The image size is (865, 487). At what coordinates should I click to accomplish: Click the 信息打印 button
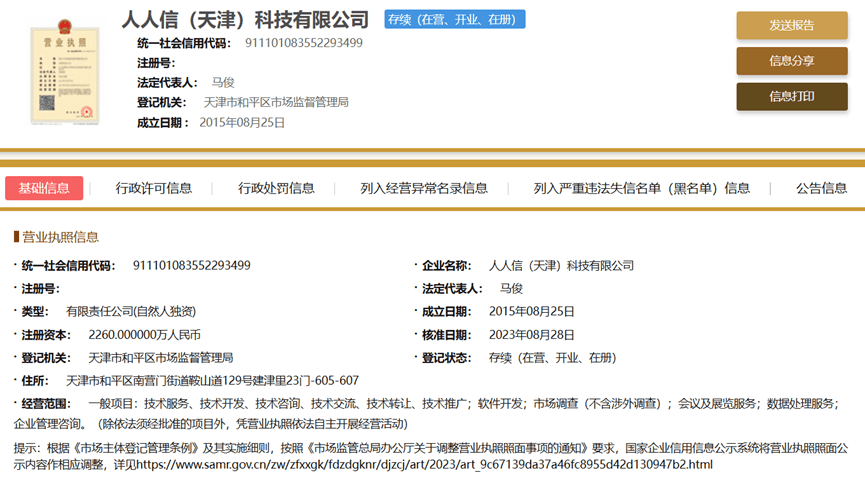click(792, 97)
